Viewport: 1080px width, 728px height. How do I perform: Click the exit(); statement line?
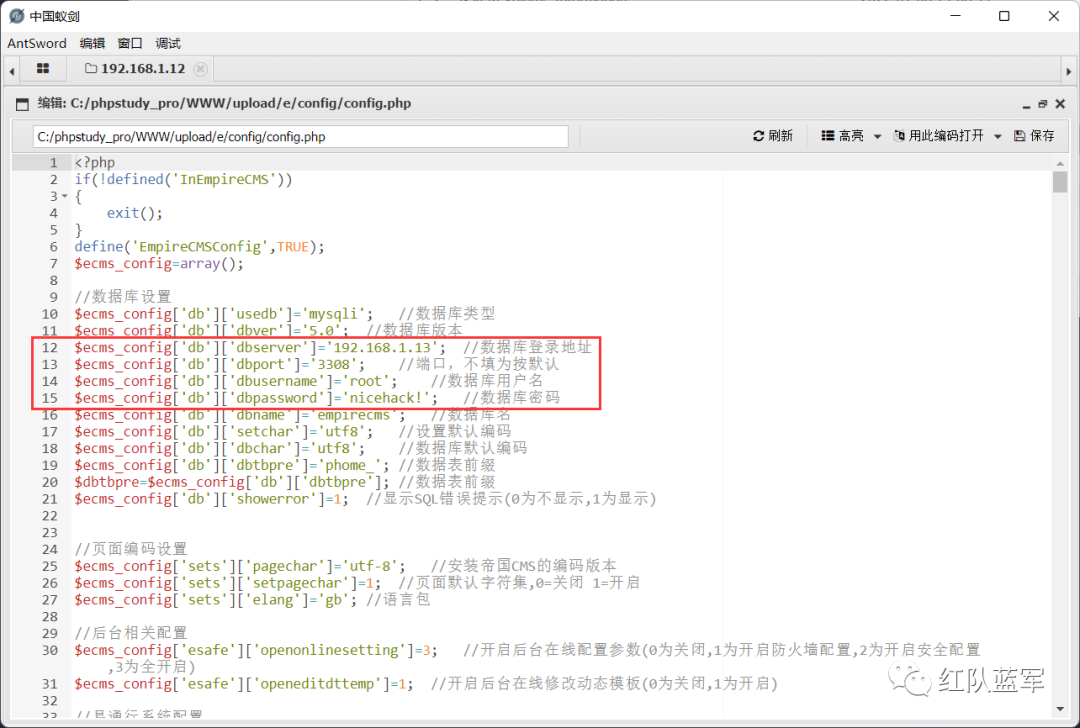point(134,213)
